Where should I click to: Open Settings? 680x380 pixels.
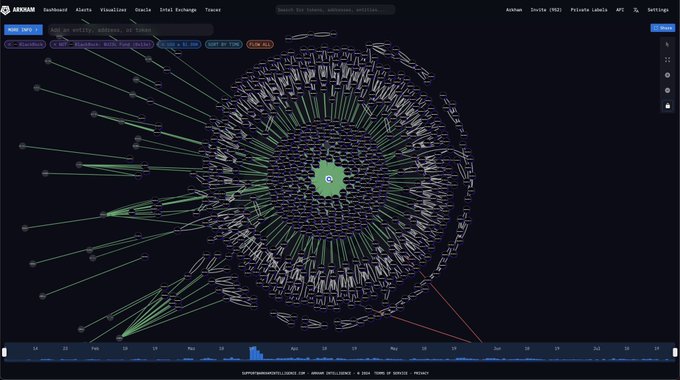point(658,10)
